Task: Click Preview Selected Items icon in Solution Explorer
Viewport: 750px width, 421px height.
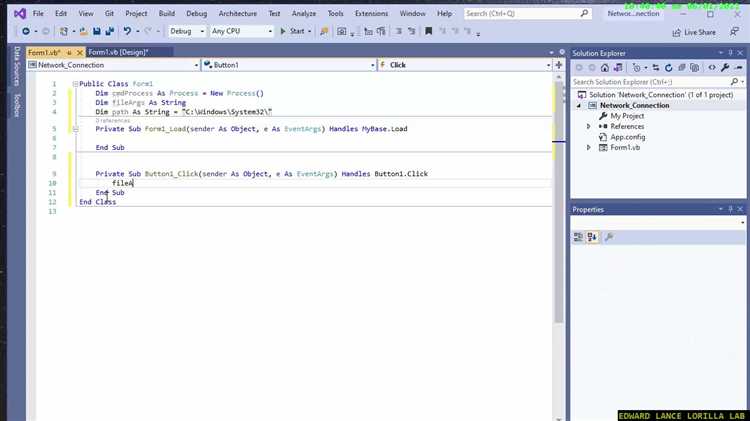Action: (739, 68)
